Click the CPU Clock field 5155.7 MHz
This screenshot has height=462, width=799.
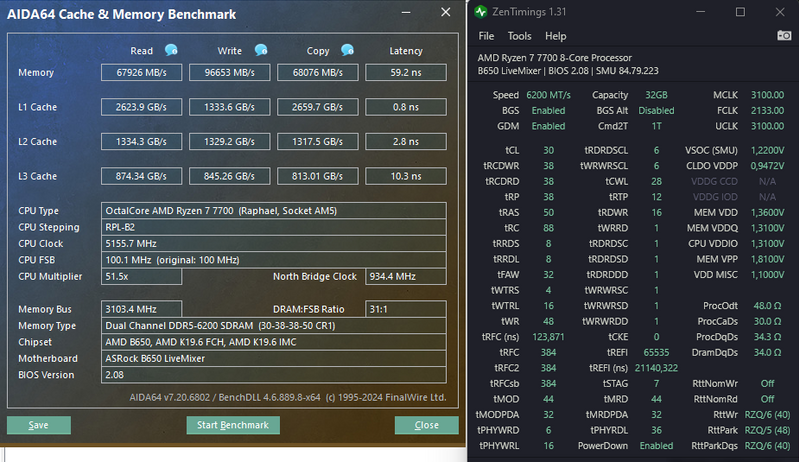274,243
